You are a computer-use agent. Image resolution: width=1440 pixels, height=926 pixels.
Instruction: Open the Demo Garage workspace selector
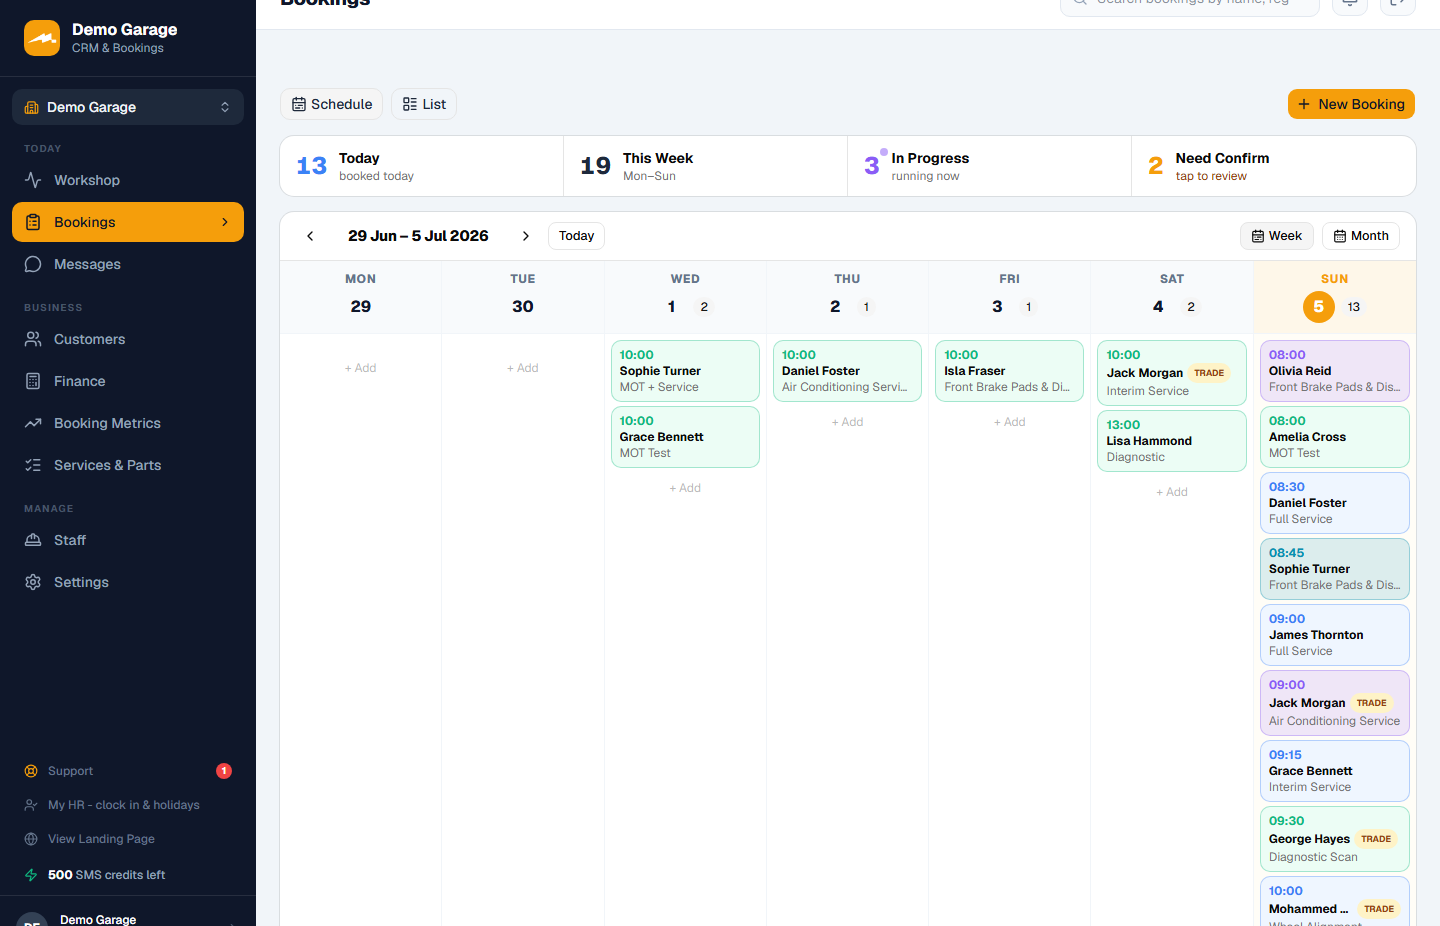128,107
